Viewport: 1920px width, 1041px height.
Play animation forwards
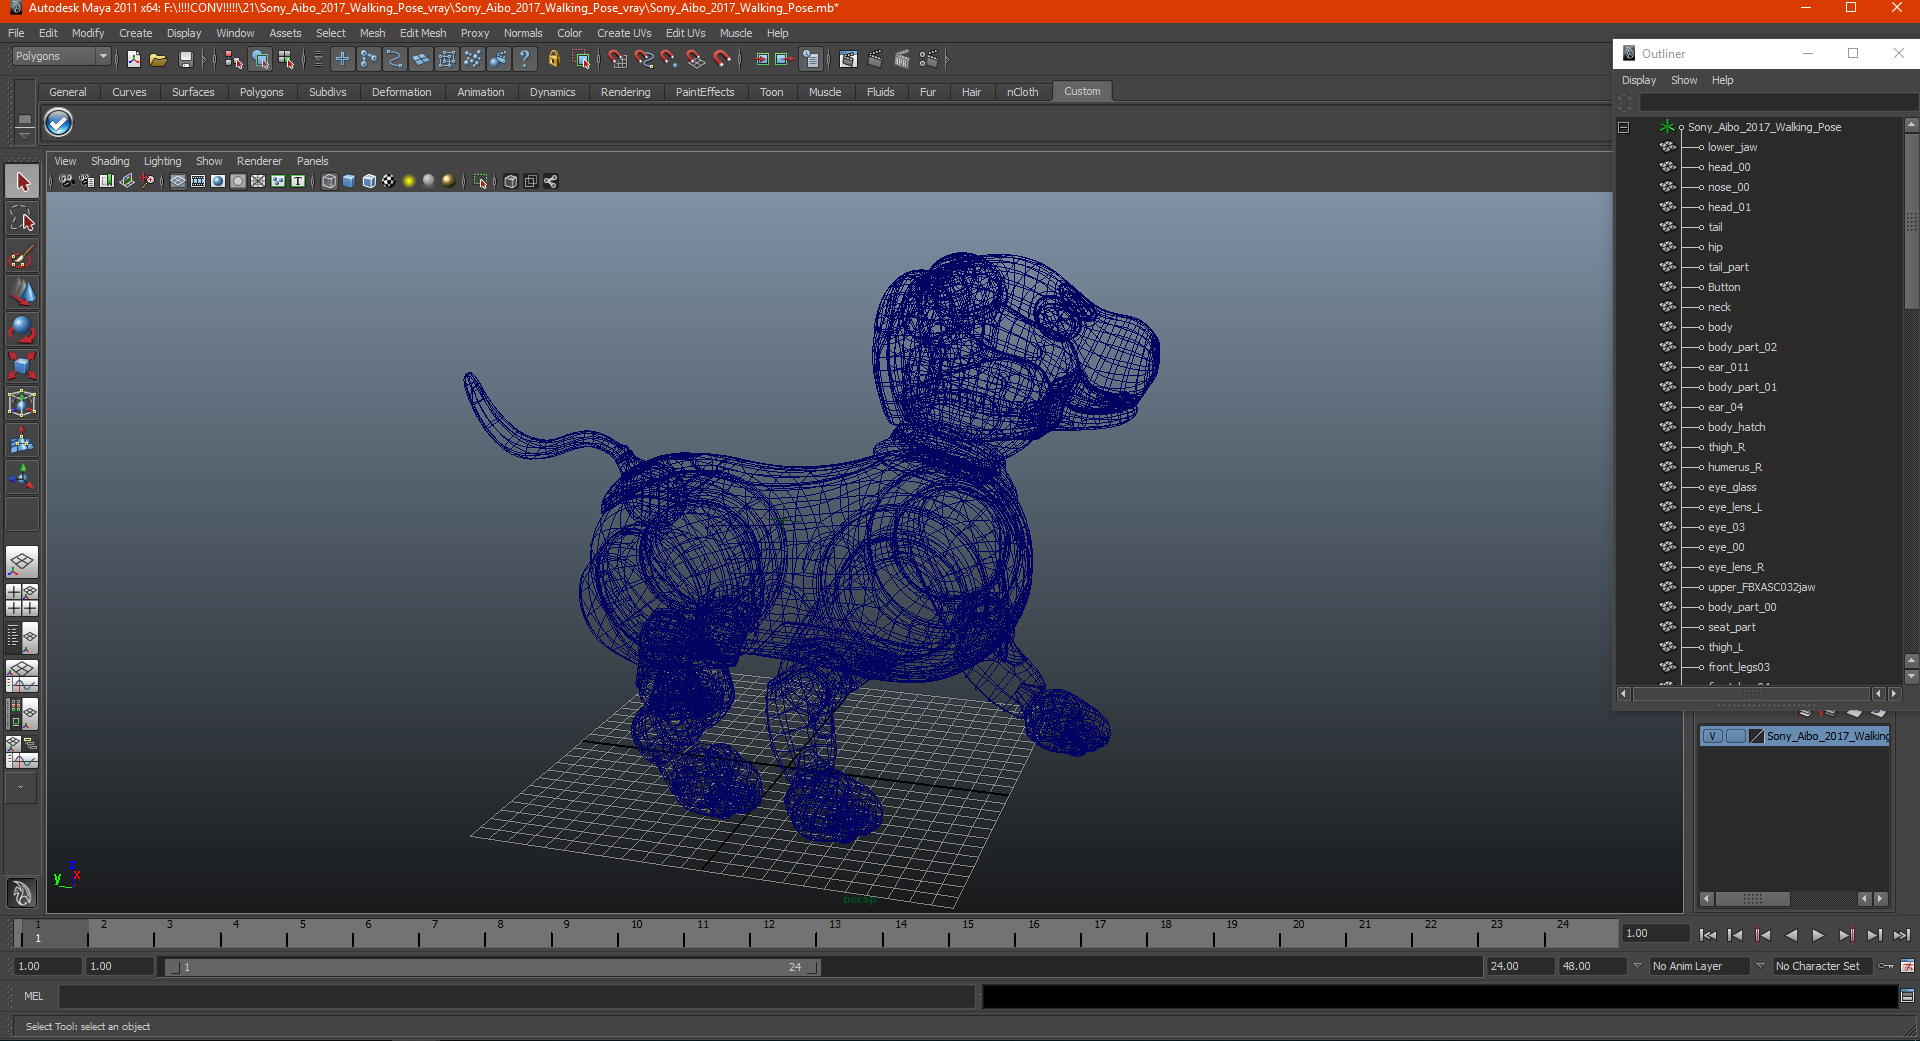pos(1818,935)
